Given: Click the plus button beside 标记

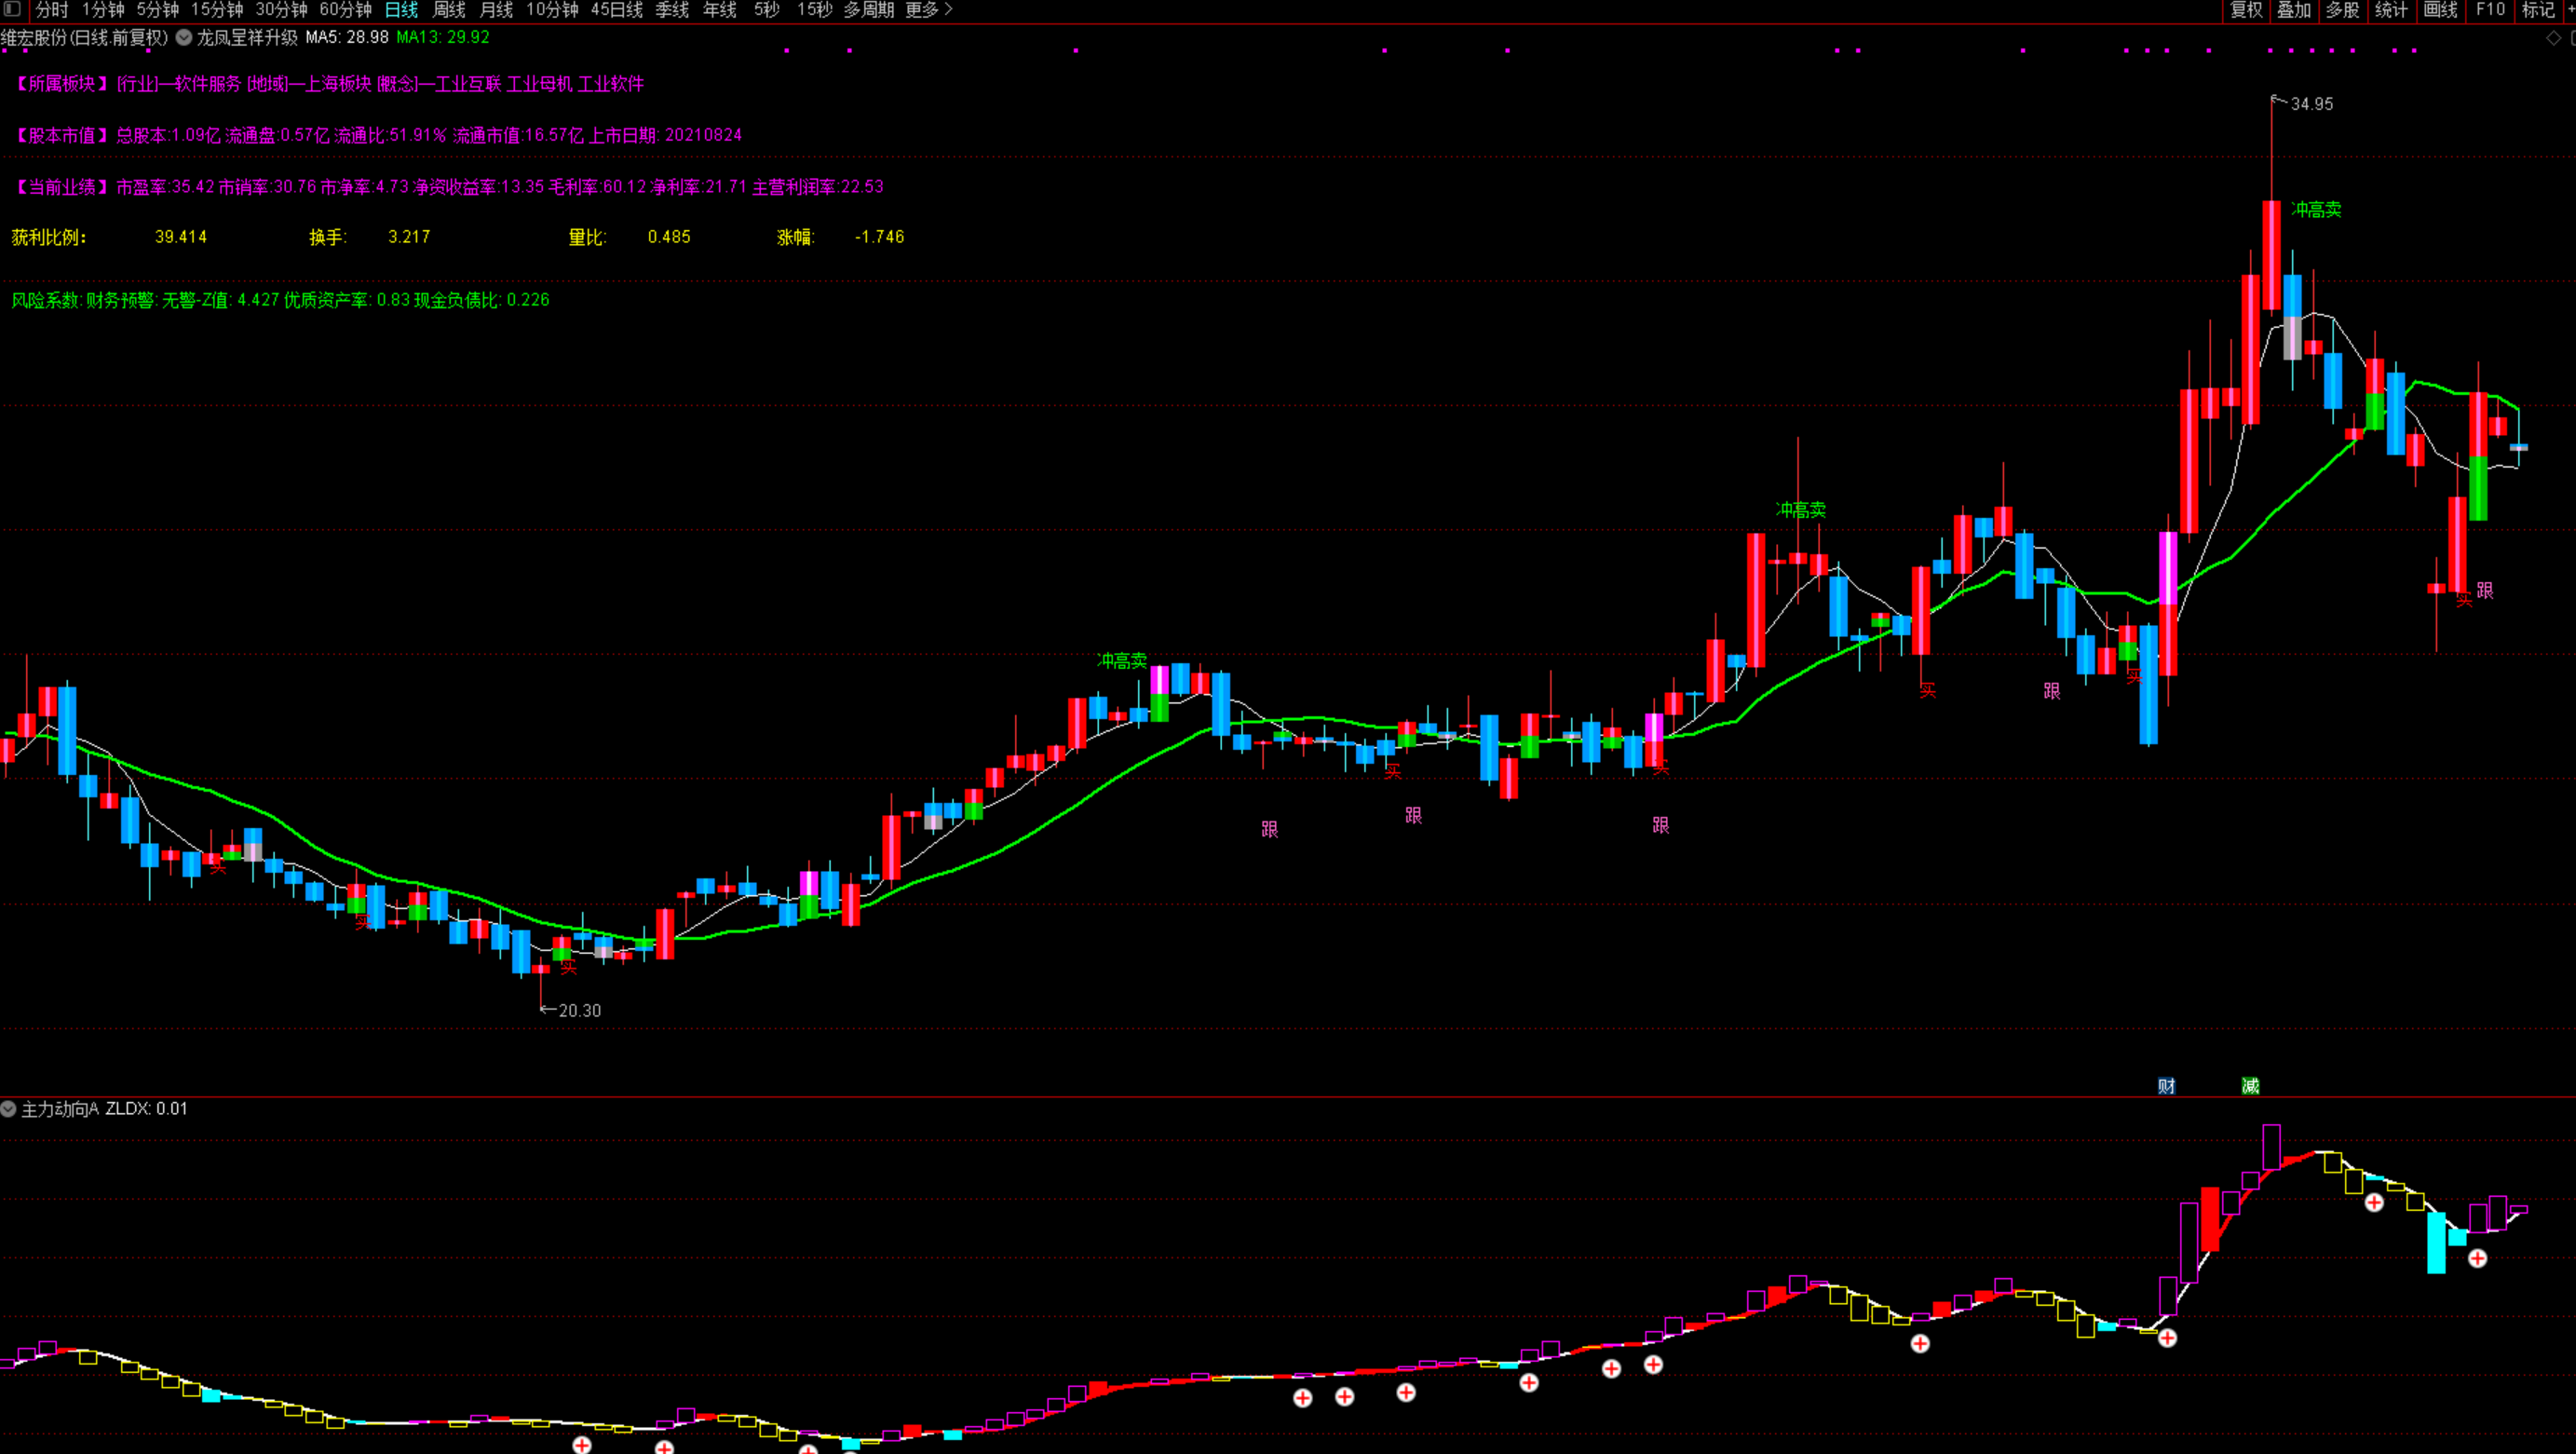Looking at the screenshot, I should pos(2570,9).
